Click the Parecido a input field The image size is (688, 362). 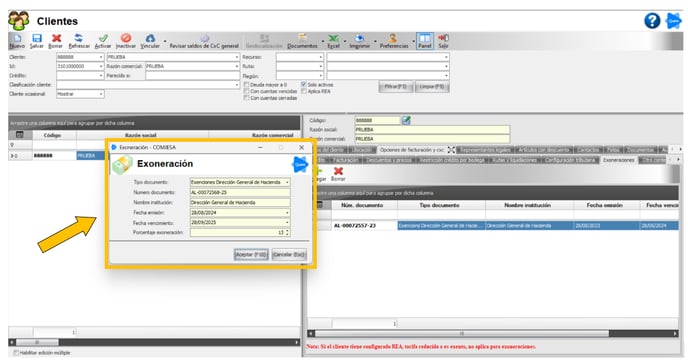tap(193, 75)
